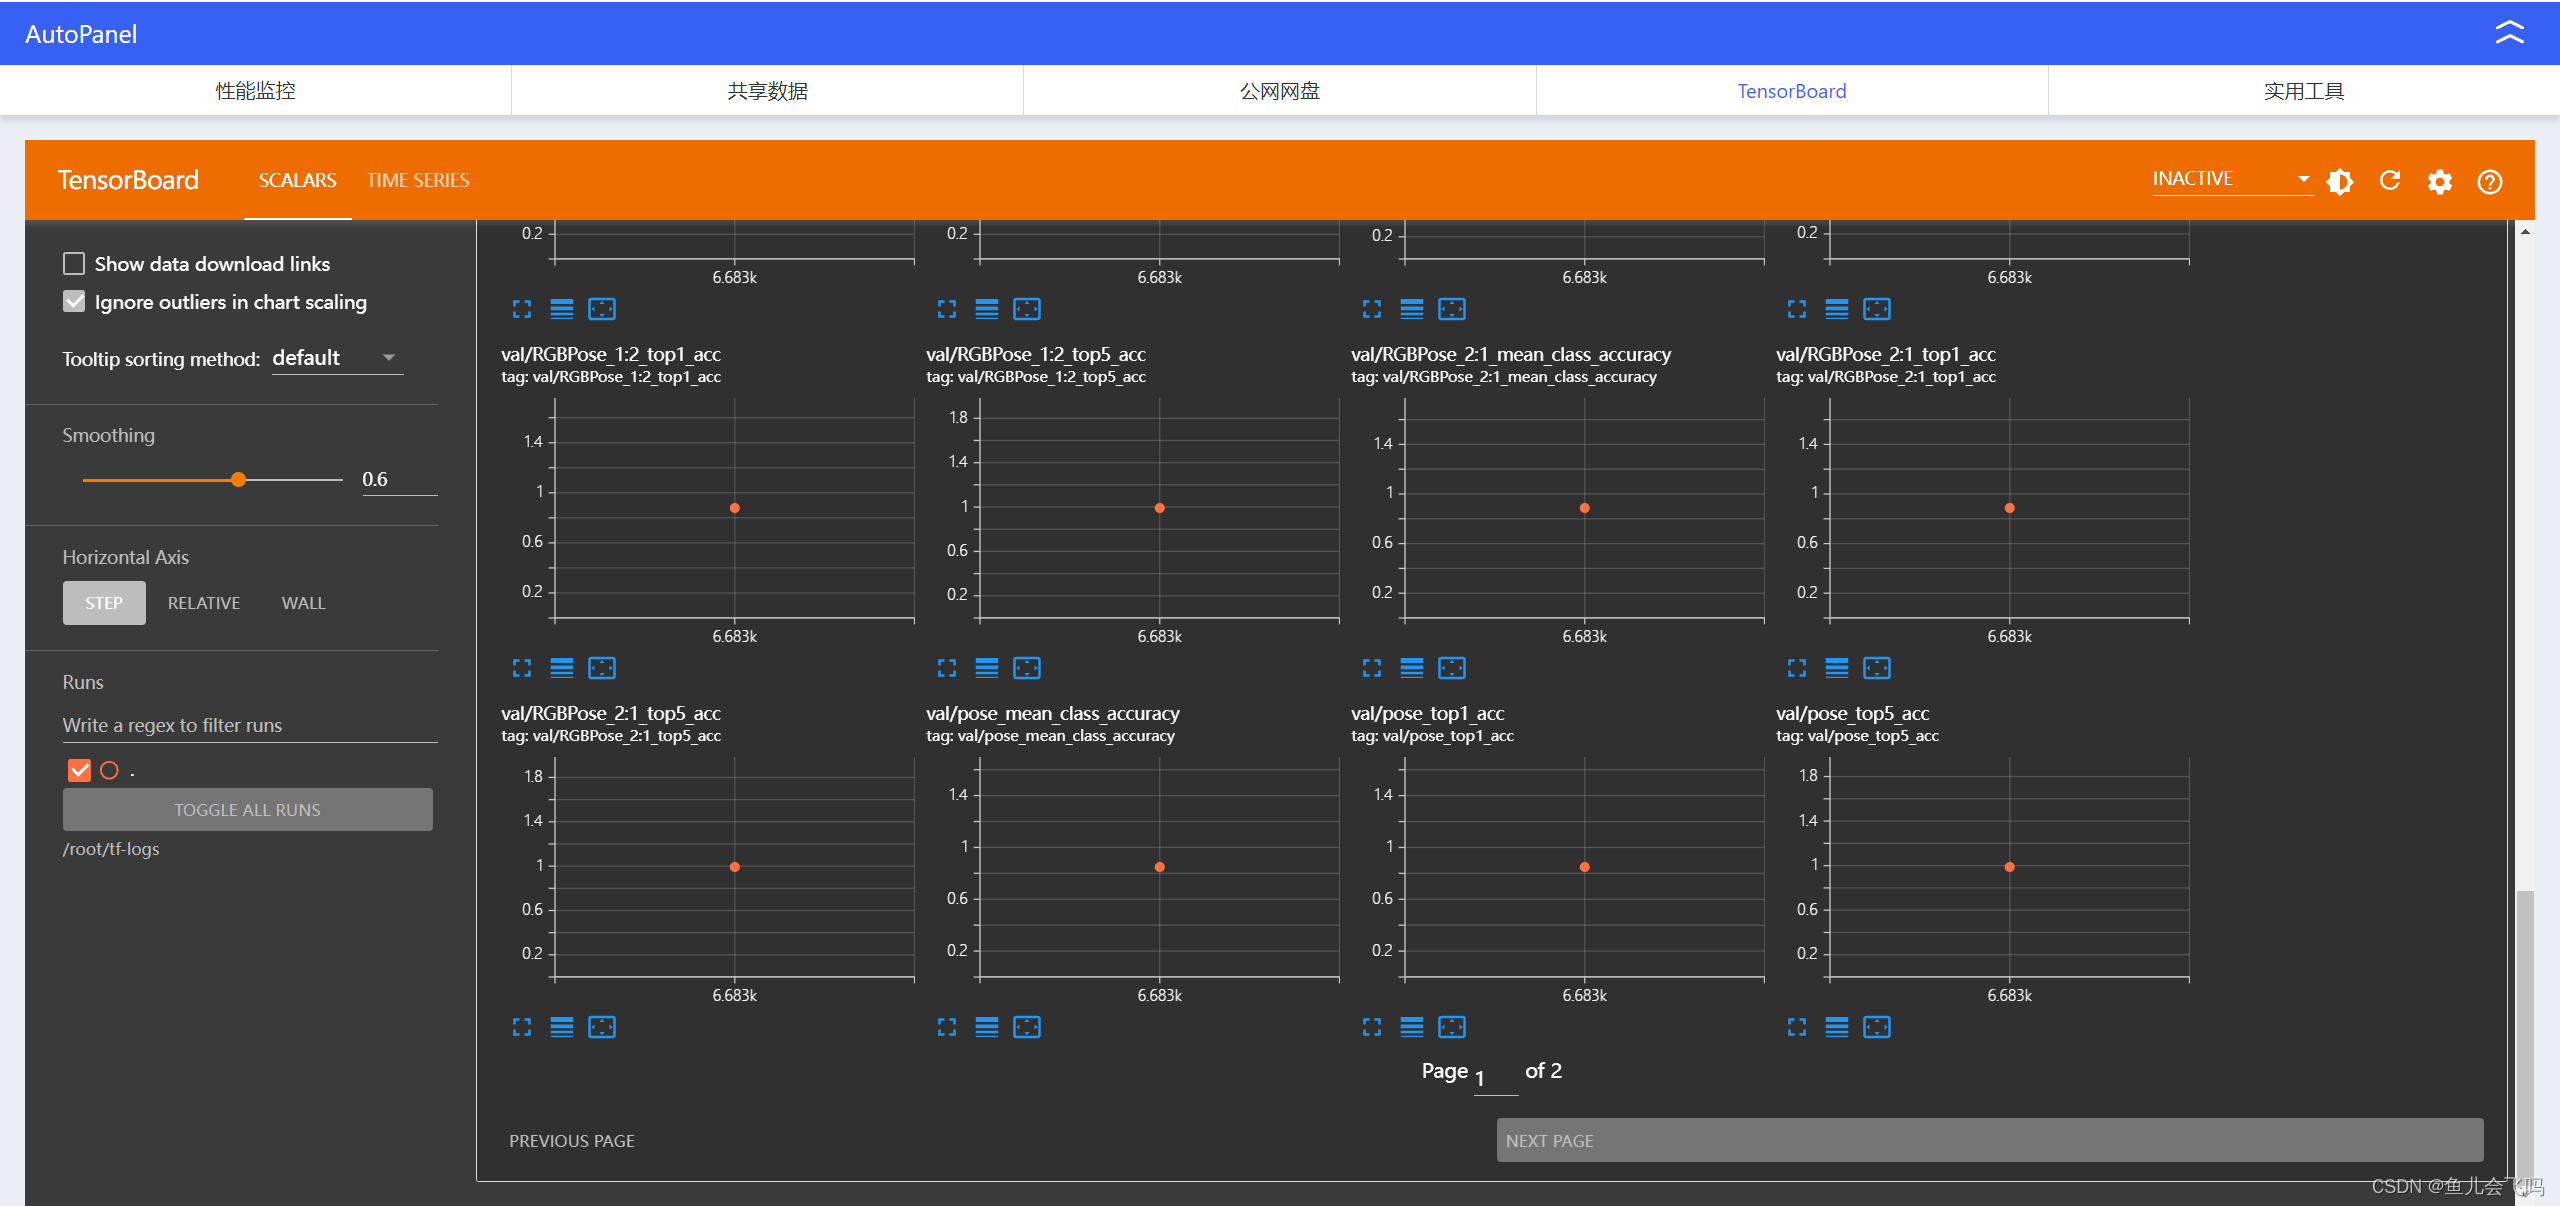Switch to TIME SERIES tab
The height and width of the screenshot is (1206, 2560).
point(417,180)
